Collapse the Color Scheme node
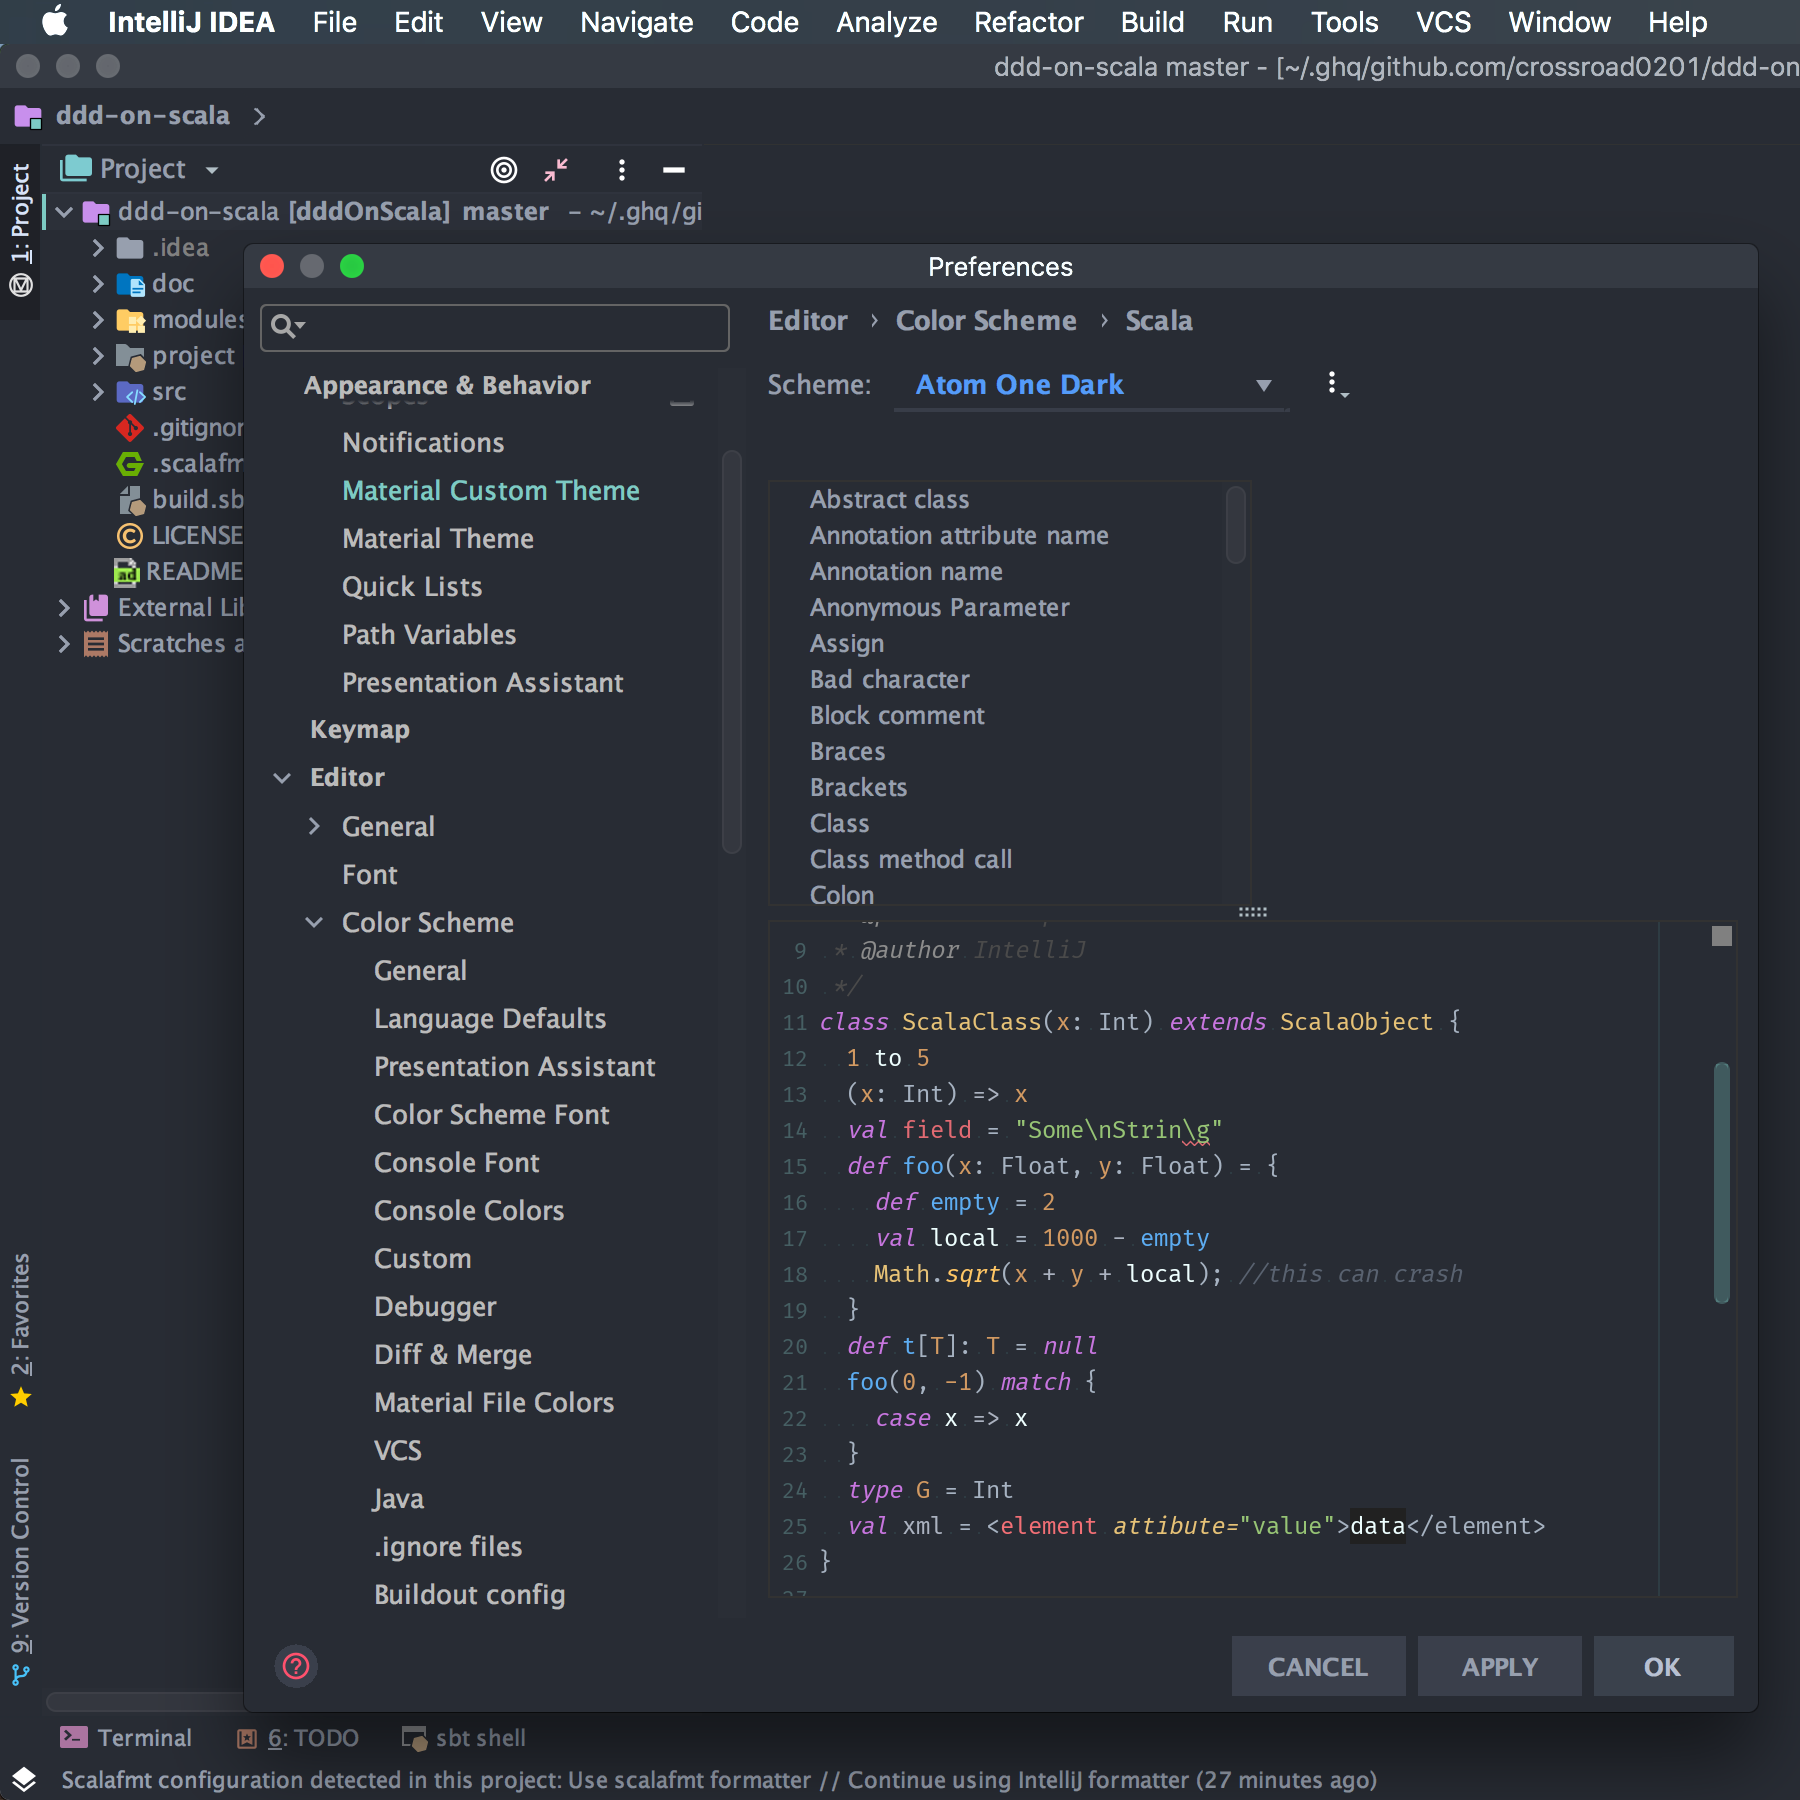The height and width of the screenshot is (1800, 1800). 314,922
